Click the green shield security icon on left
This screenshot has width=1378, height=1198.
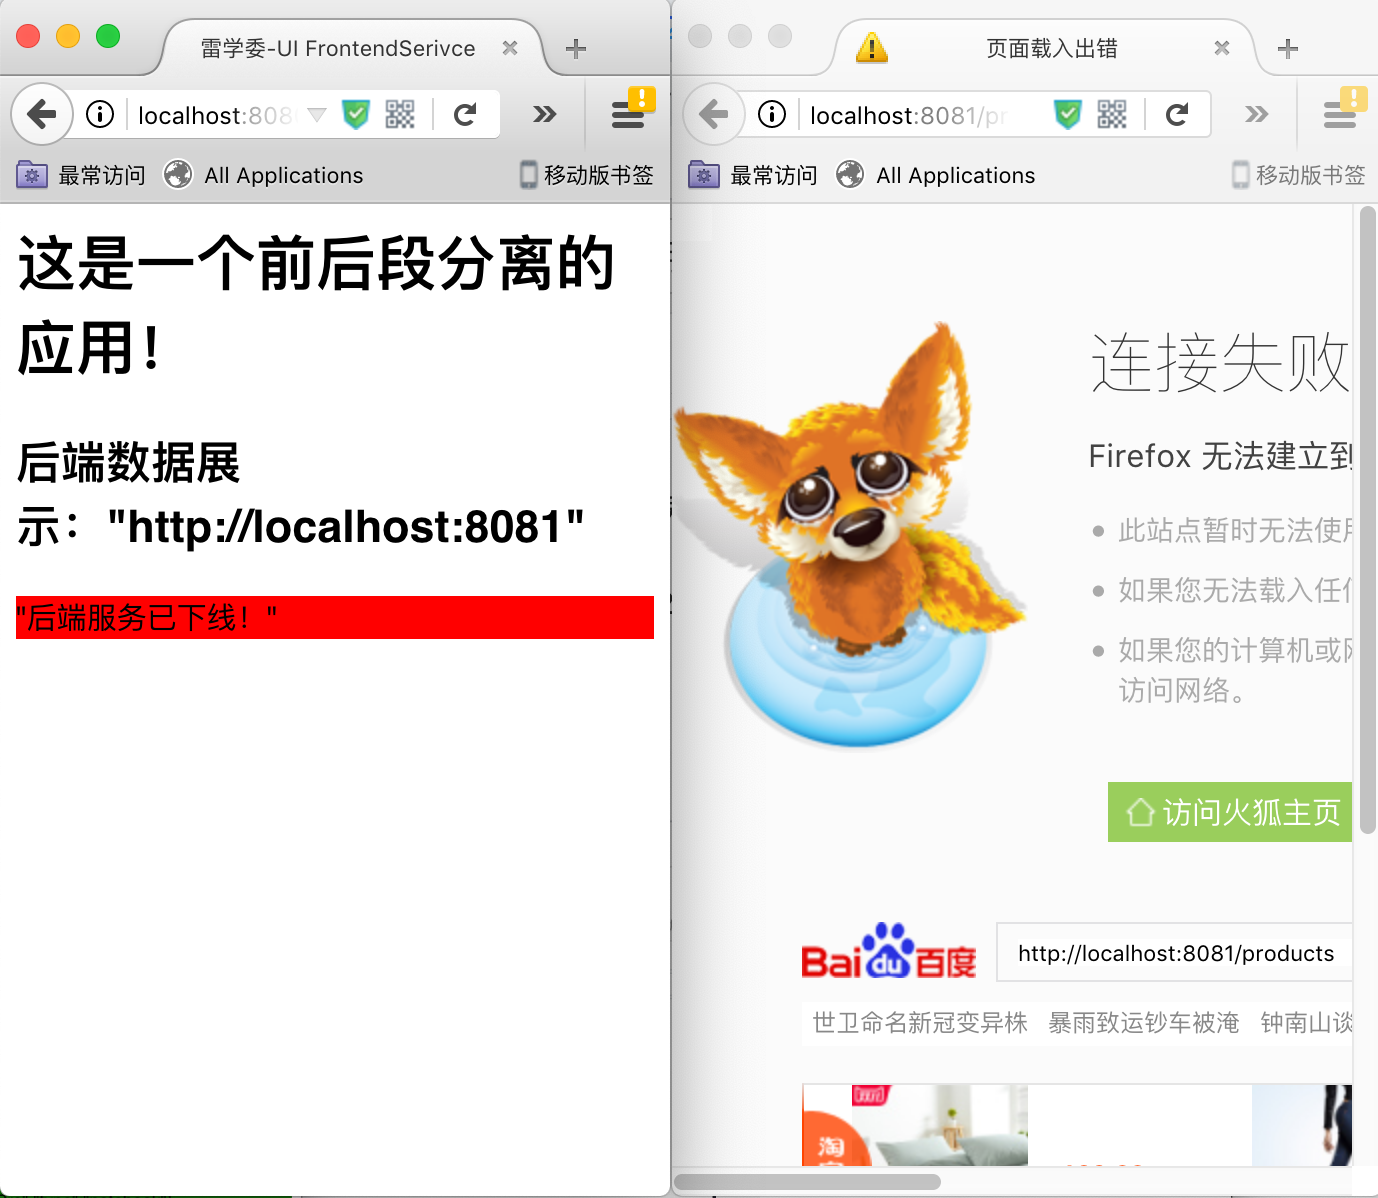[356, 114]
